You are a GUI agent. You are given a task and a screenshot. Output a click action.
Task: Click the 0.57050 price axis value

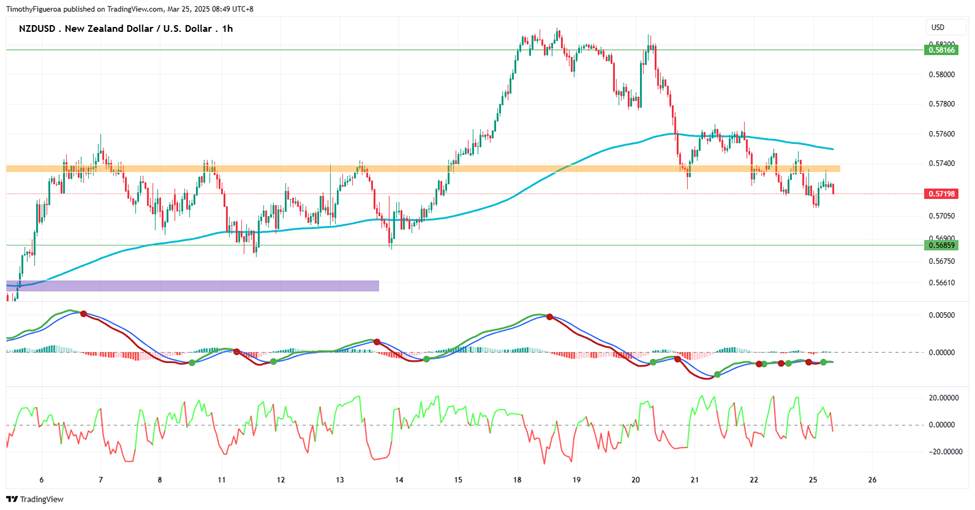point(941,216)
